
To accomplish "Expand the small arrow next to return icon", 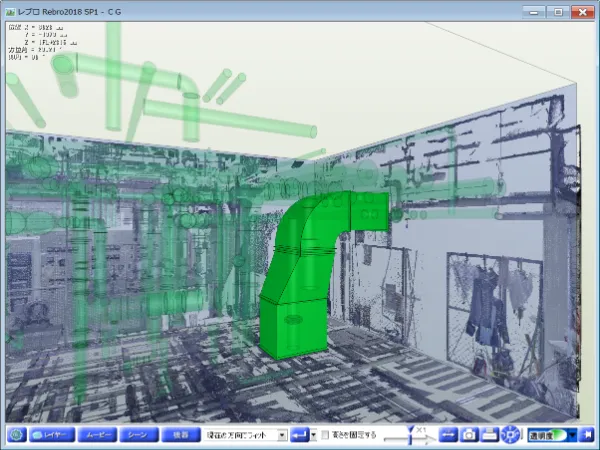I will pyautogui.click(x=313, y=435).
